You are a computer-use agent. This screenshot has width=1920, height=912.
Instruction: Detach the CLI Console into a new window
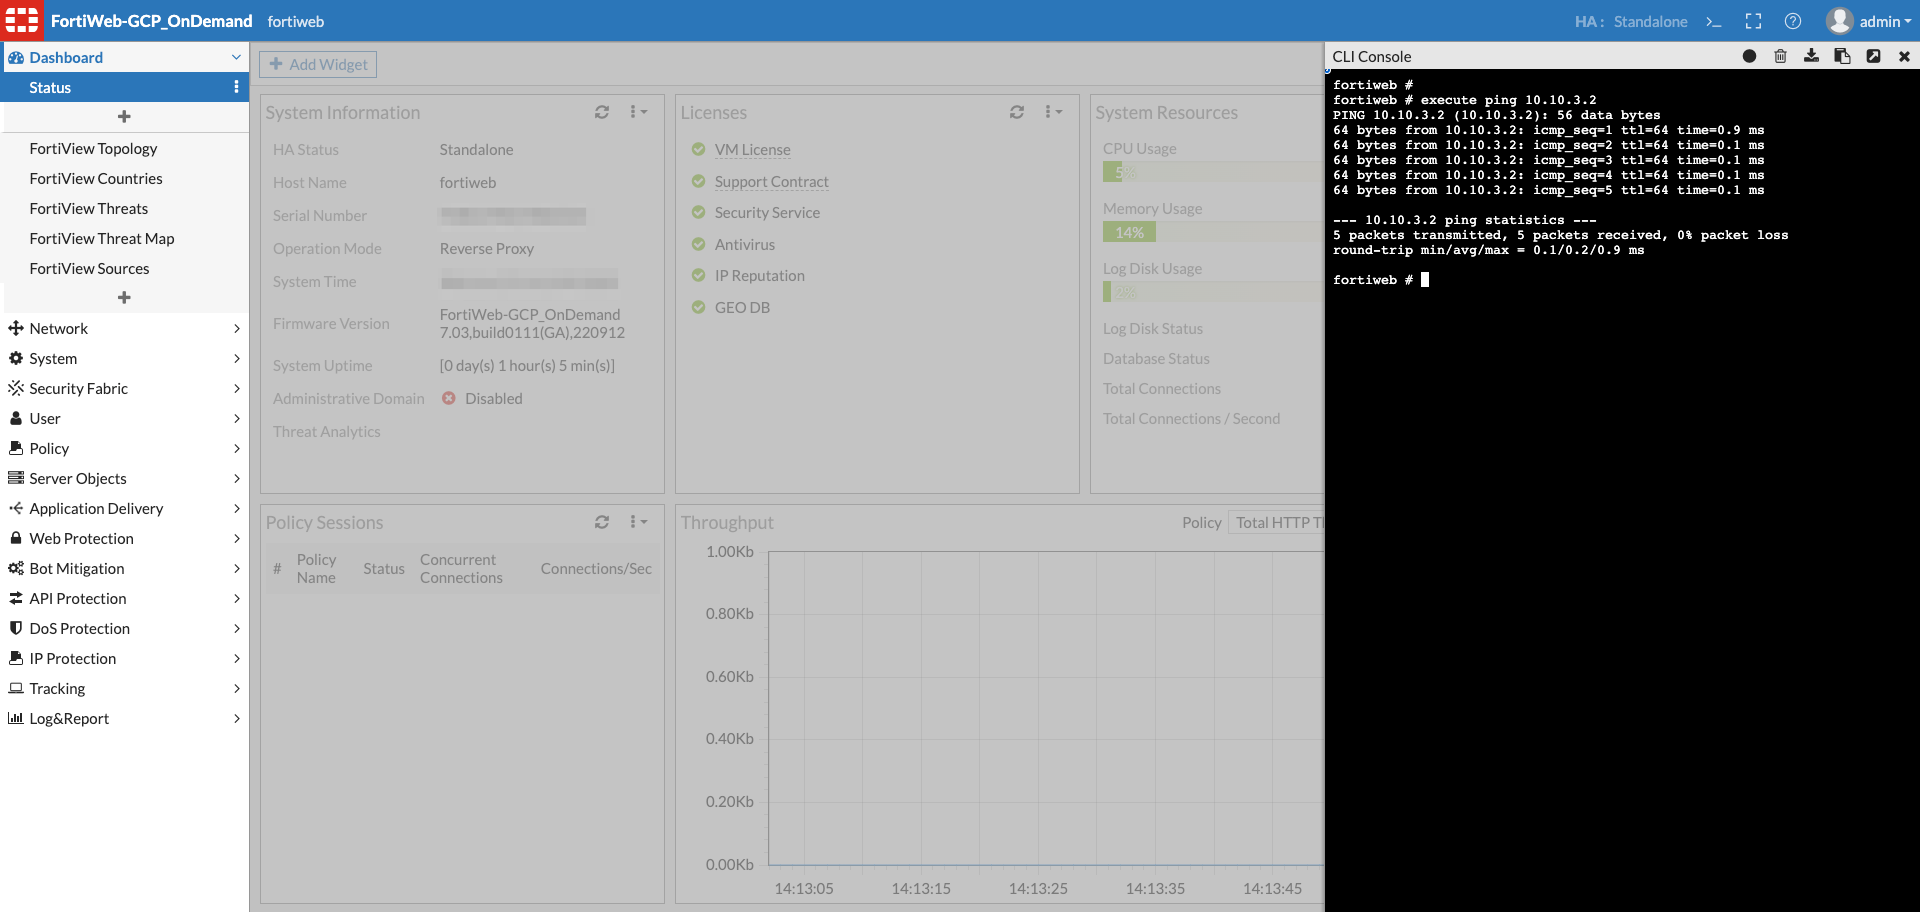(x=1873, y=56)
